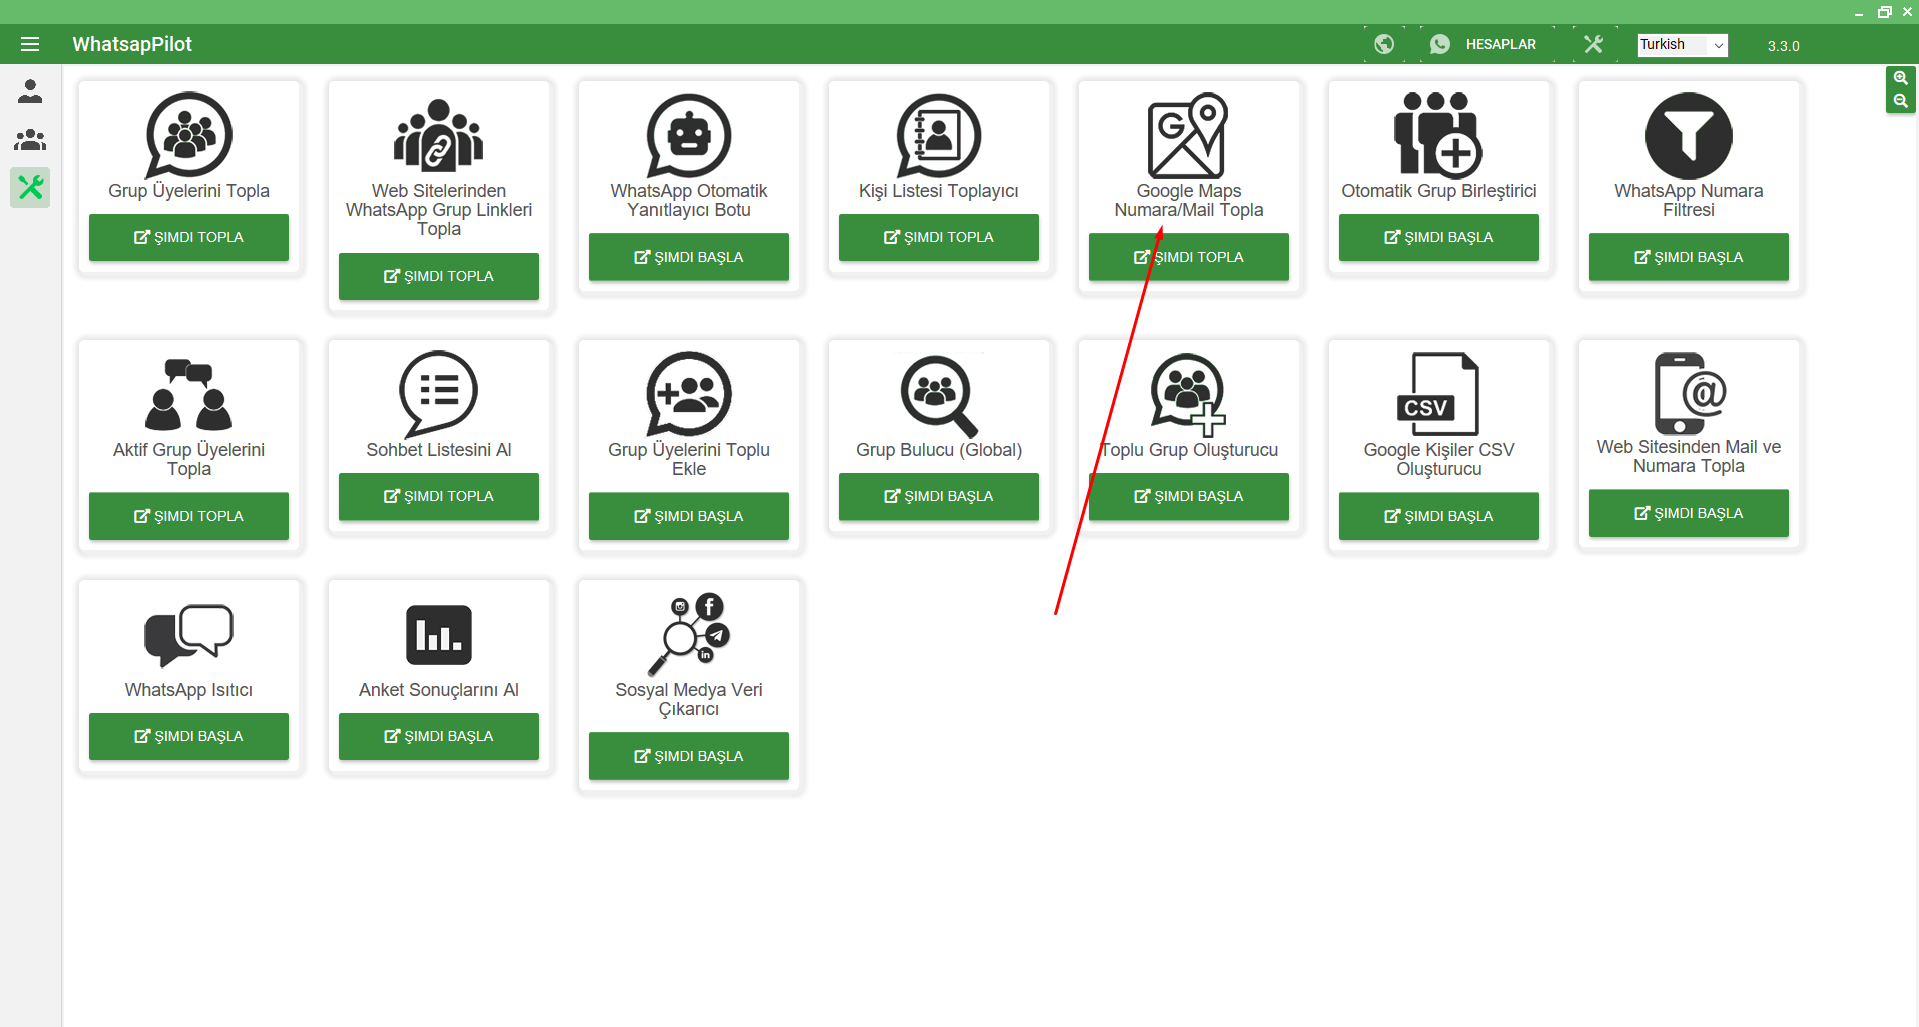Click the WhatsapPilot title text
Image resolution: width=1919 pixels, height=1027 pixels.
[132, 44]
